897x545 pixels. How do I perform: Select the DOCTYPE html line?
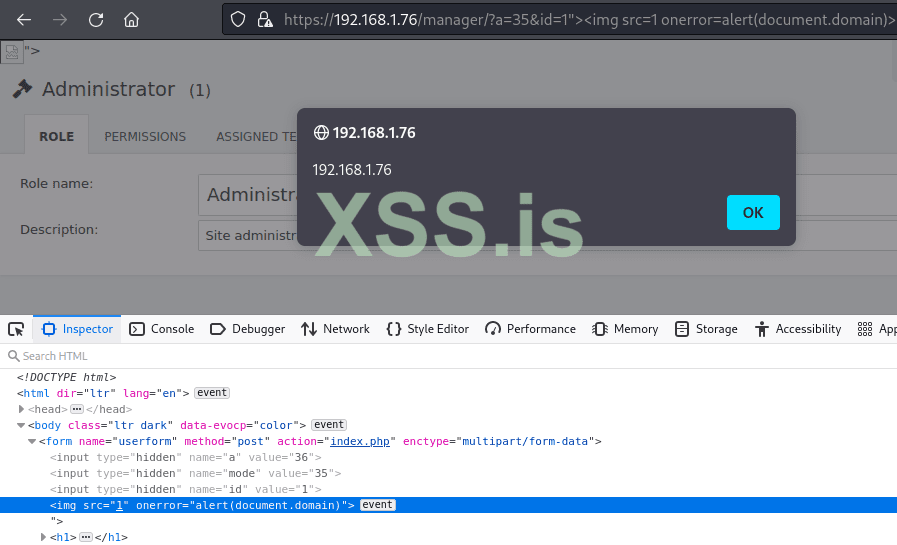tap(66, 377)
